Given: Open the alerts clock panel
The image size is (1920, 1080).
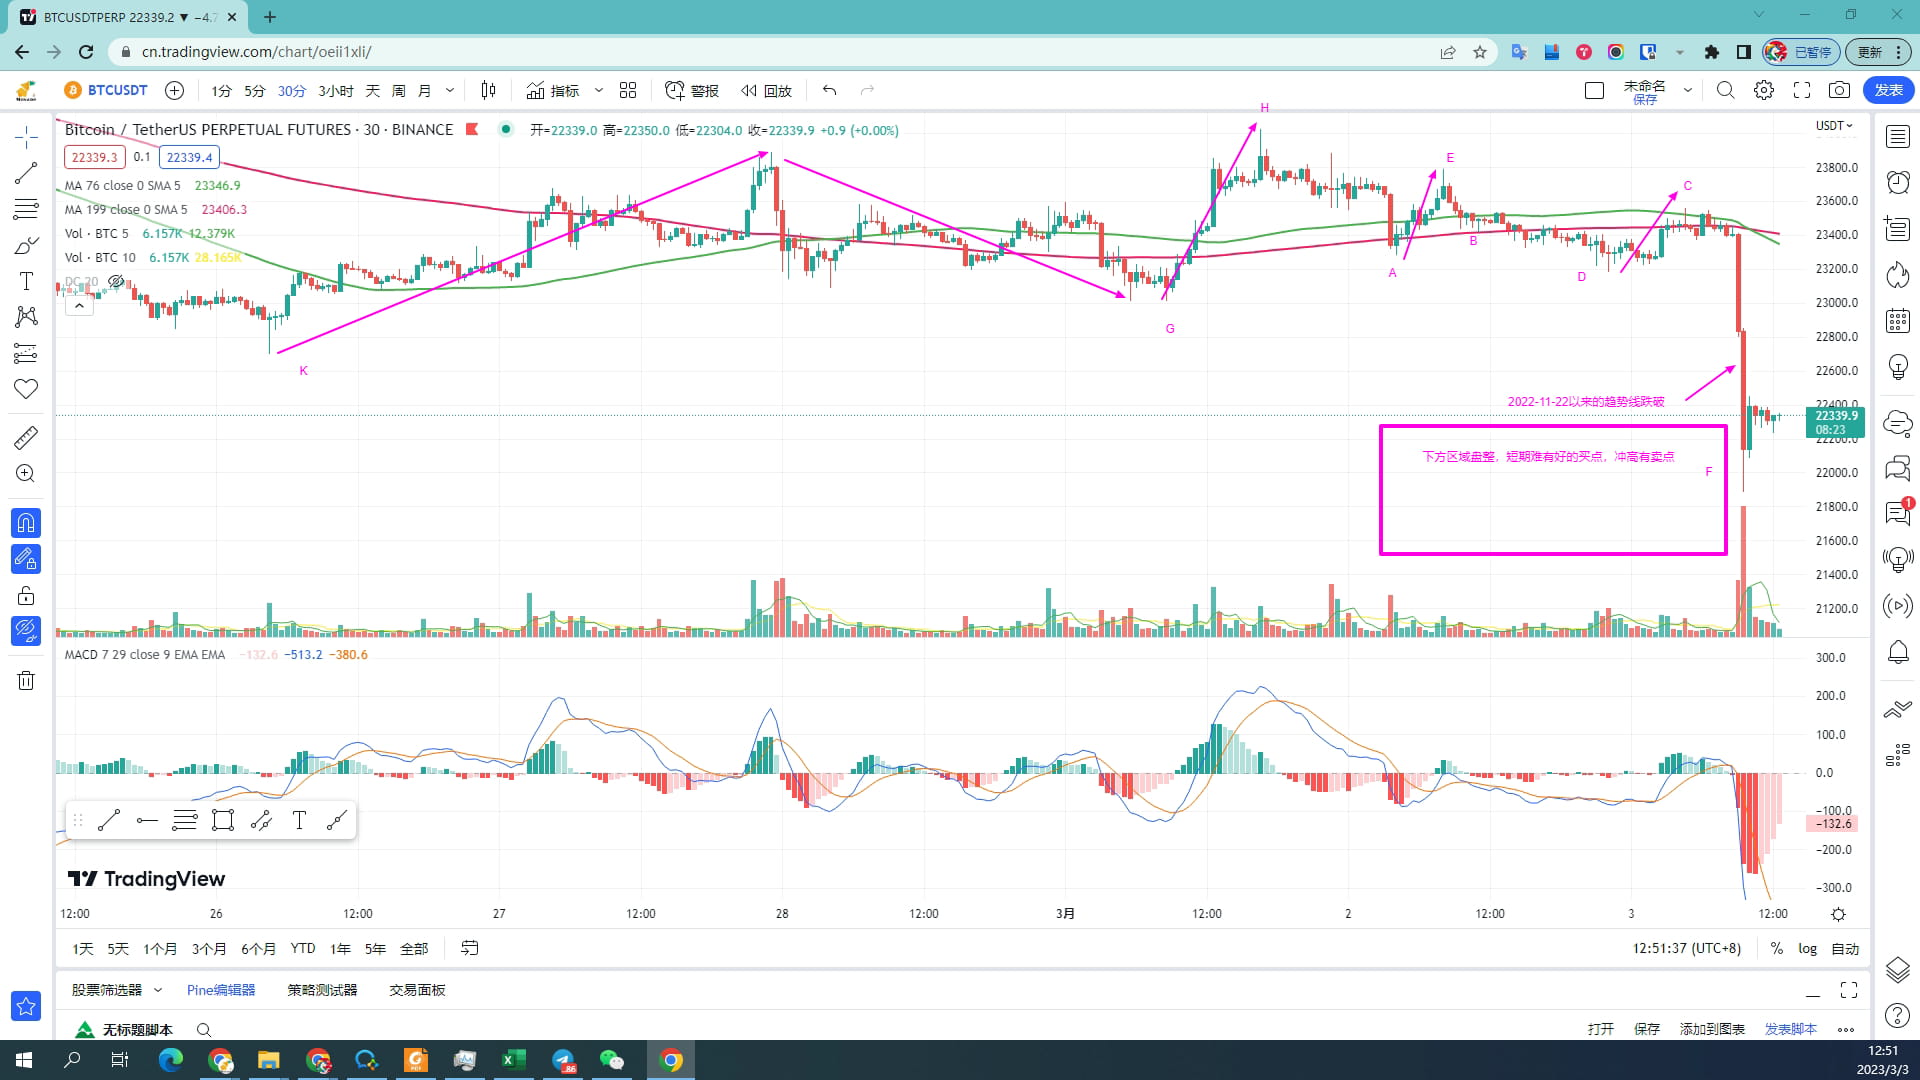Looking at the screenshot, I should point(1898,182).
